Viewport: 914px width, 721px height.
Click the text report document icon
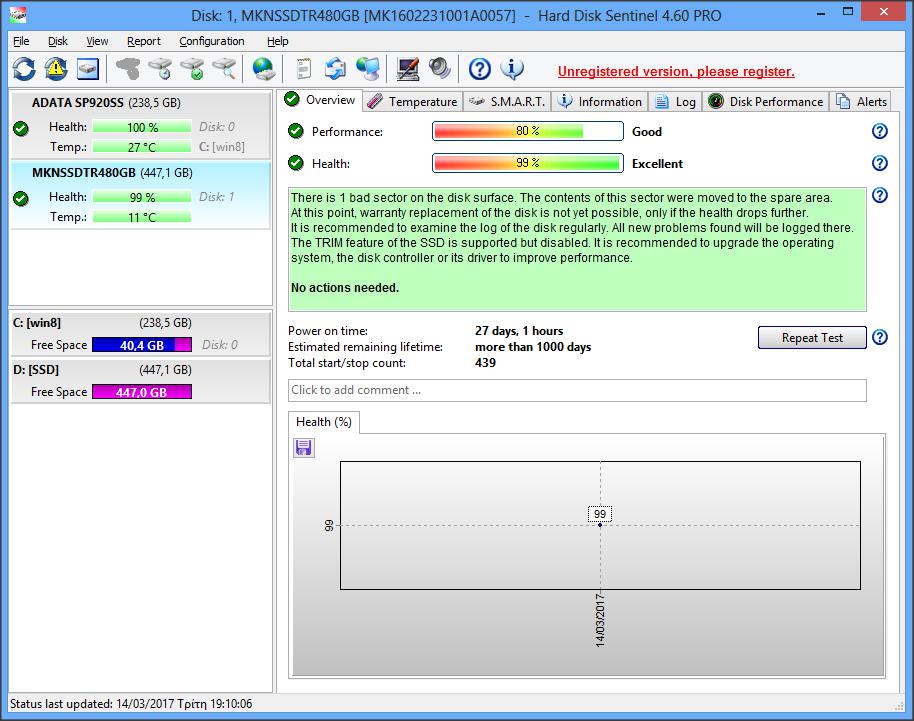303,69
